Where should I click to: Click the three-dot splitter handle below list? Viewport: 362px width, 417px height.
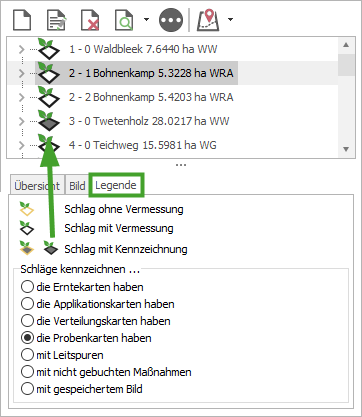[181, 165]
